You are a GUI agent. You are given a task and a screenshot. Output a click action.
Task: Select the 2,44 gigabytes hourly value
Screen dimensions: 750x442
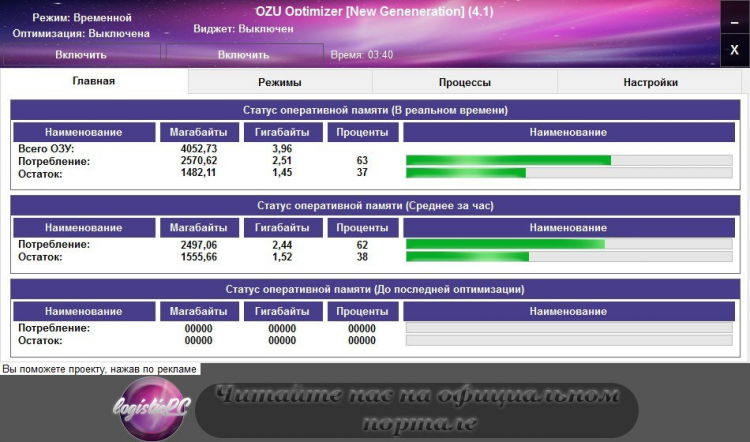pos(282,245)
